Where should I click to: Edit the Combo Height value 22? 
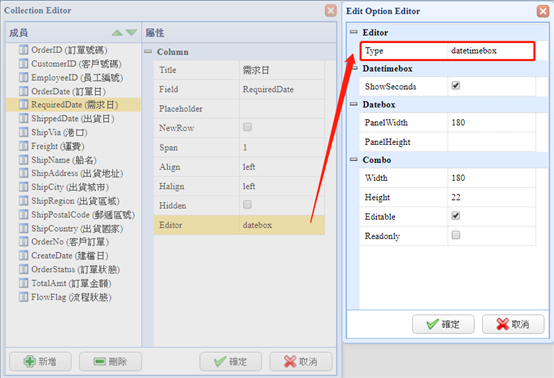[491, 197]
